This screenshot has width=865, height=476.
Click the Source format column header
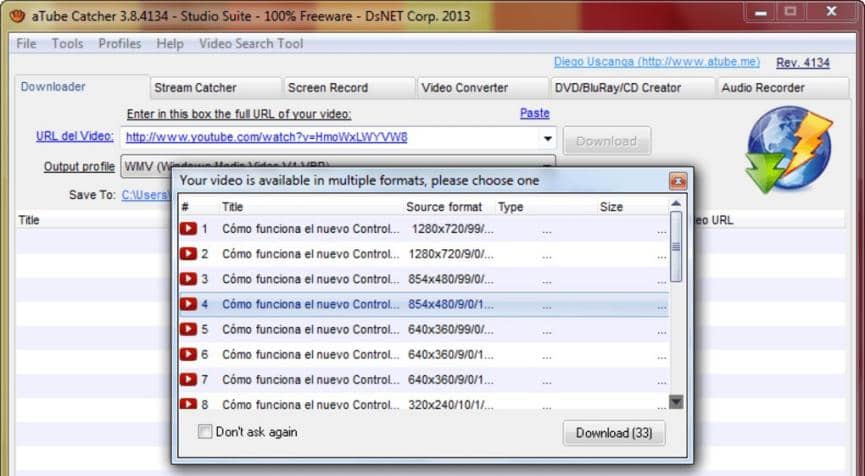[x=444, y=207]
